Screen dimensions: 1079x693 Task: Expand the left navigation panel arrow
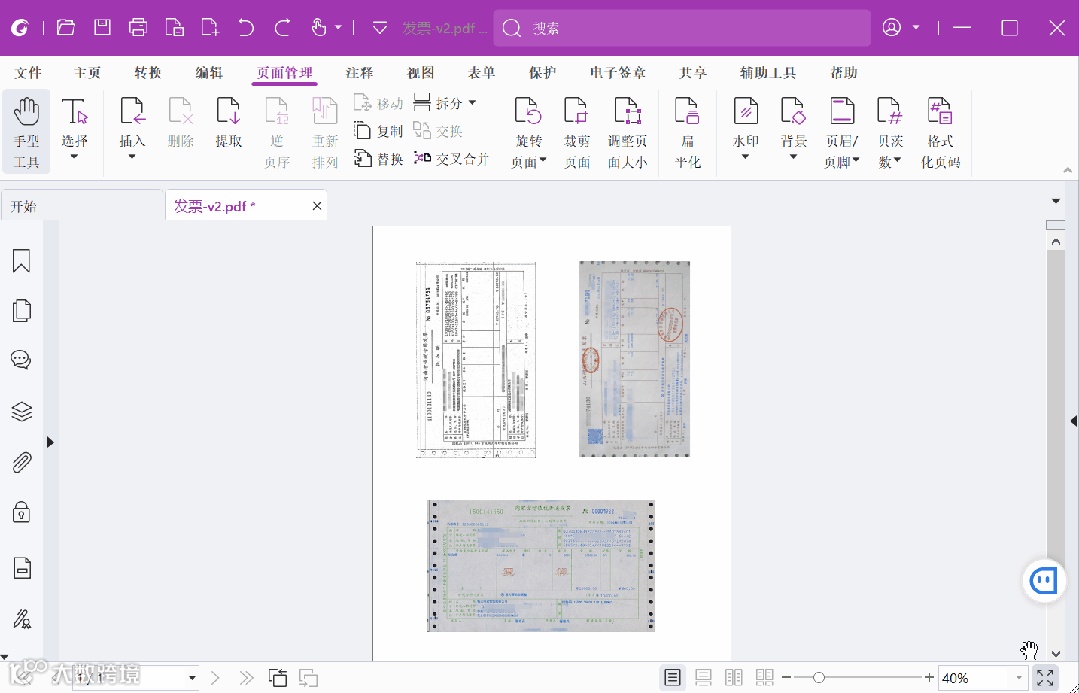click(x=50, y=442)
